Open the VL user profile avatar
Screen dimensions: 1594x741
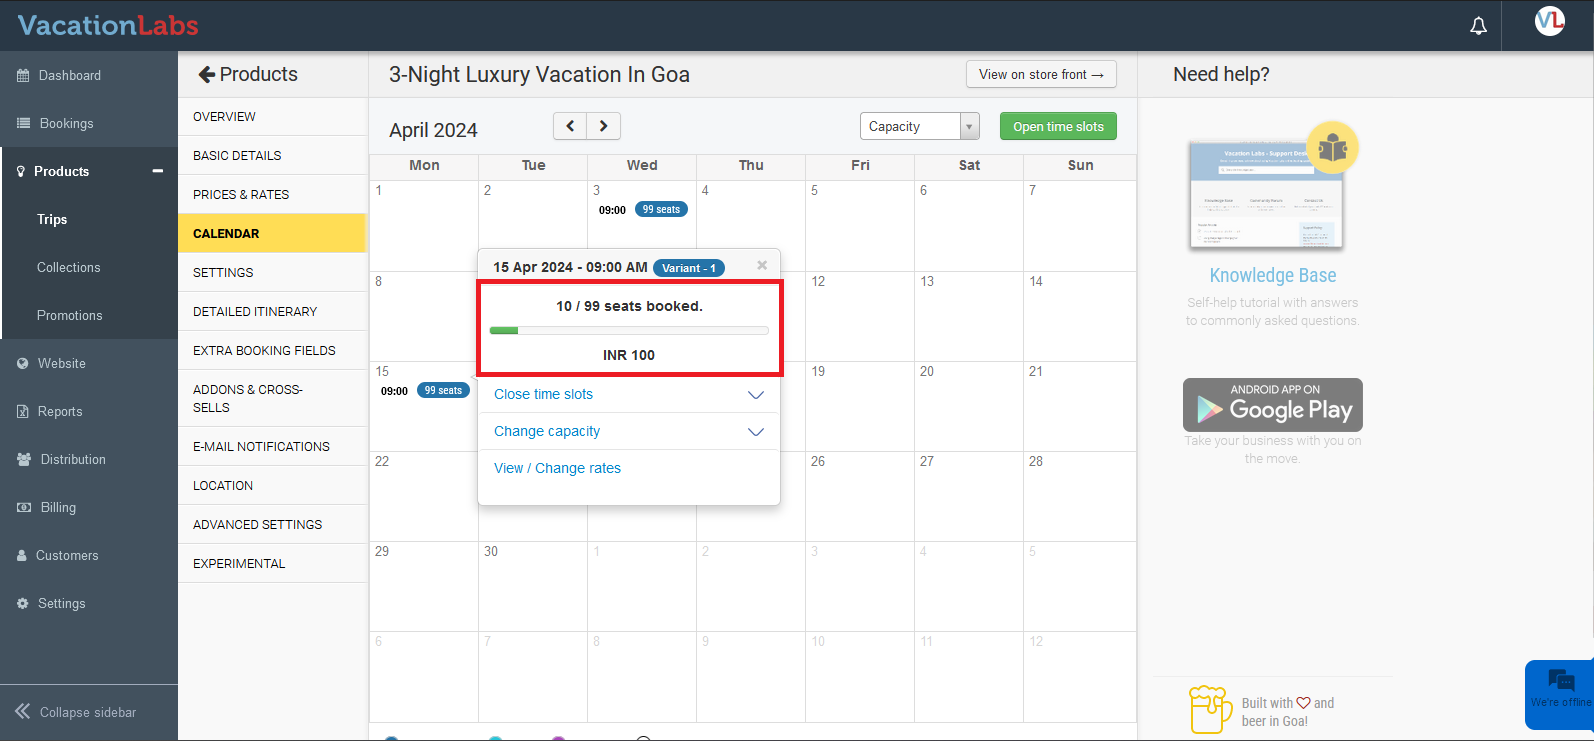(x=1549, y=21)
